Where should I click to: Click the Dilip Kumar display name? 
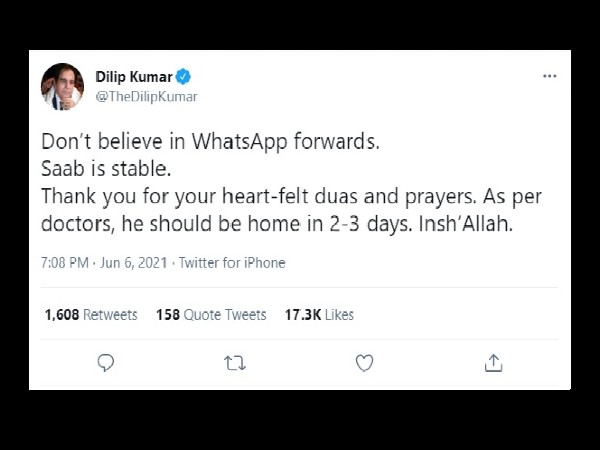tap(134, 77)
